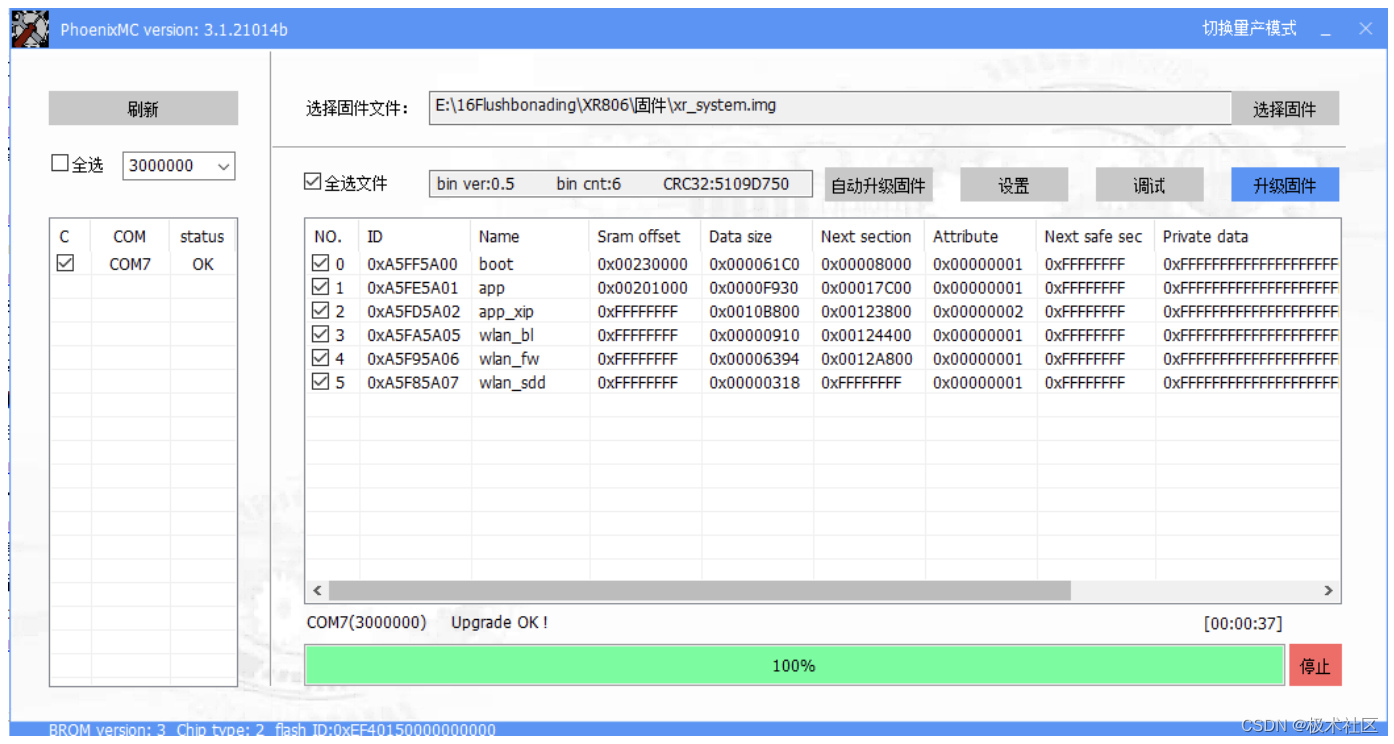The image size is (1394, 744).
Task: Click the red 停止 stop button
Action: coord(1315,666)
